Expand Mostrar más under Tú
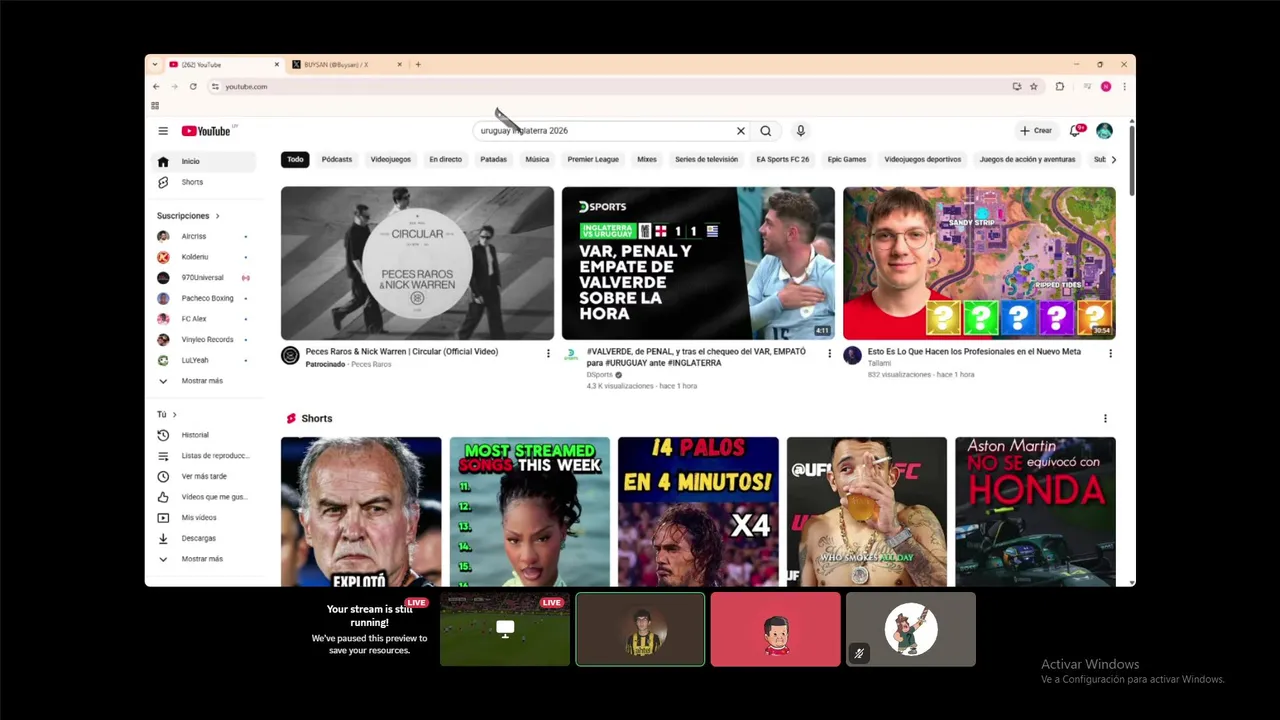 pyautogui.click(x=203, y=559)
